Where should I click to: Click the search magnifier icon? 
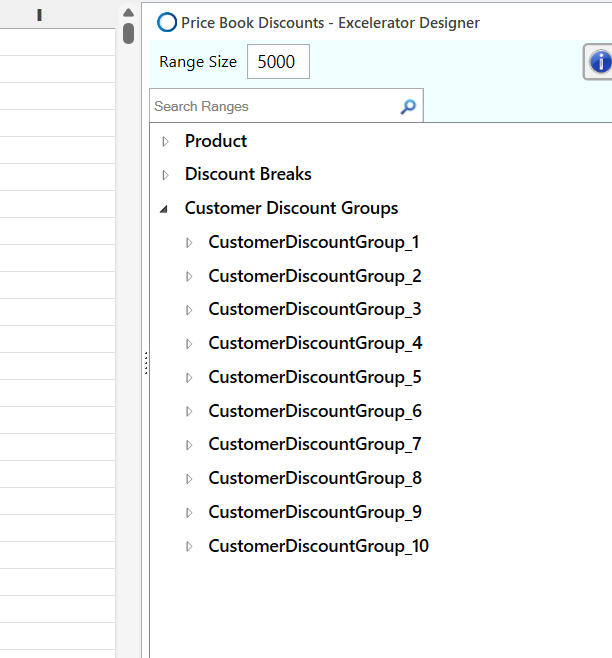coord(408,107)
